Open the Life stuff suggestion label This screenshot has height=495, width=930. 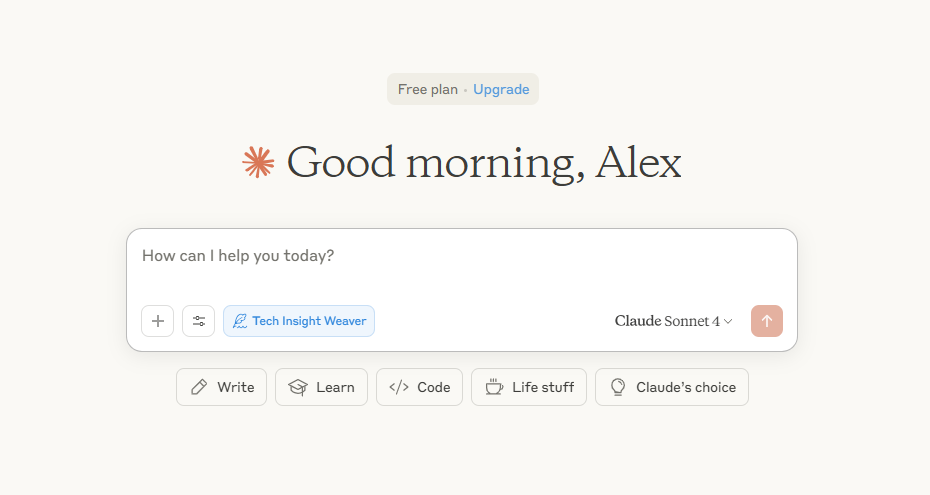(x=543, y=387)
